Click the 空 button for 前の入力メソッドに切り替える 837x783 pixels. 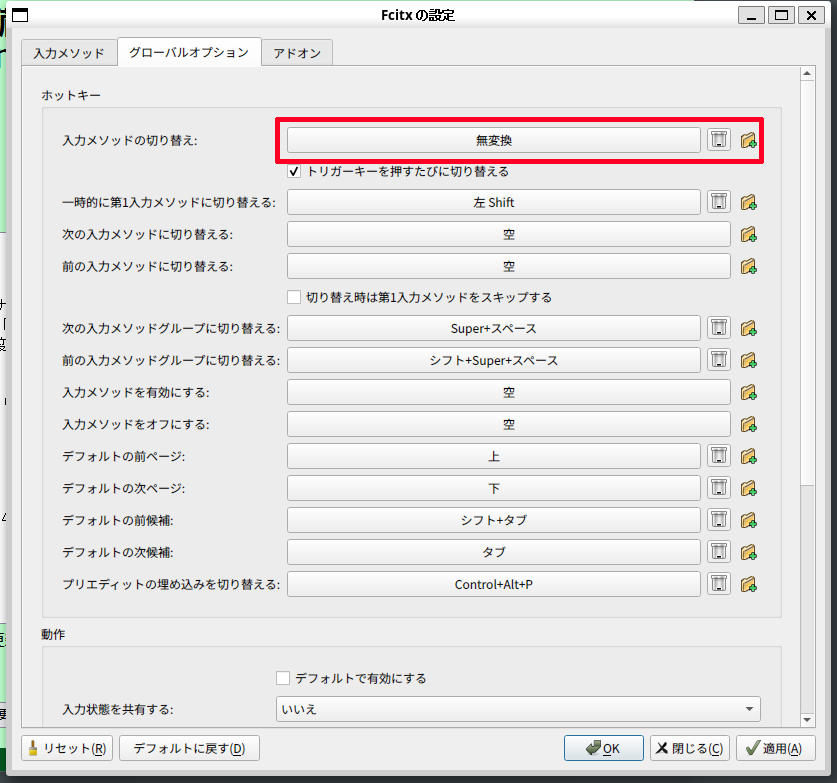[x=509, y=266]
